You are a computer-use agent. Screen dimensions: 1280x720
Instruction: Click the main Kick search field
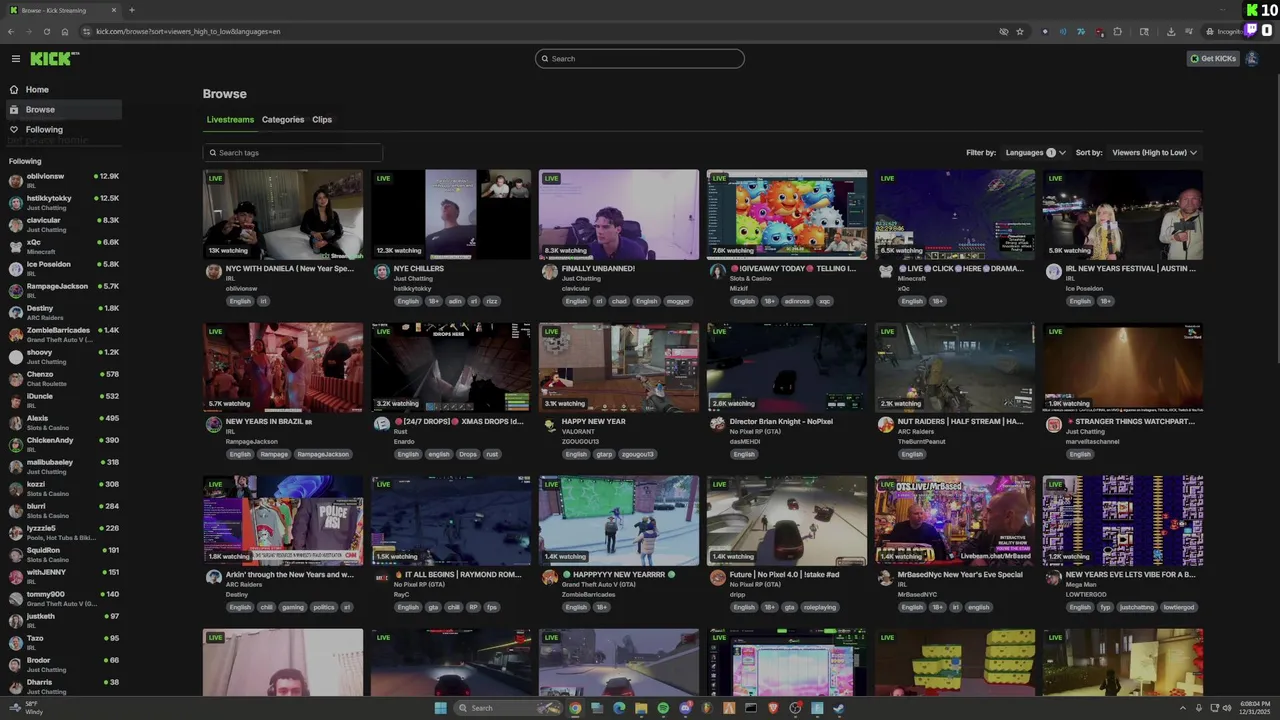(640, 59)
